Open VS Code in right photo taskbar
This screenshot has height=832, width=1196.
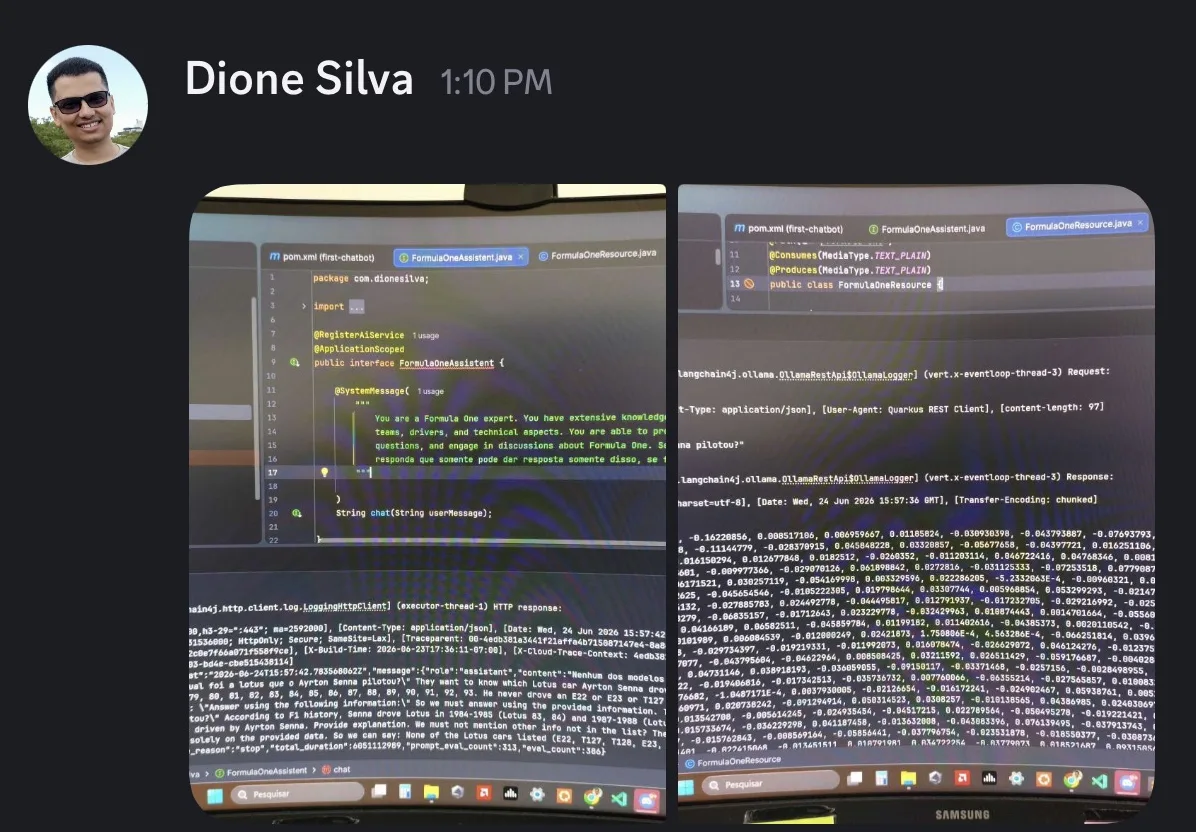(x=1099, y=781)
